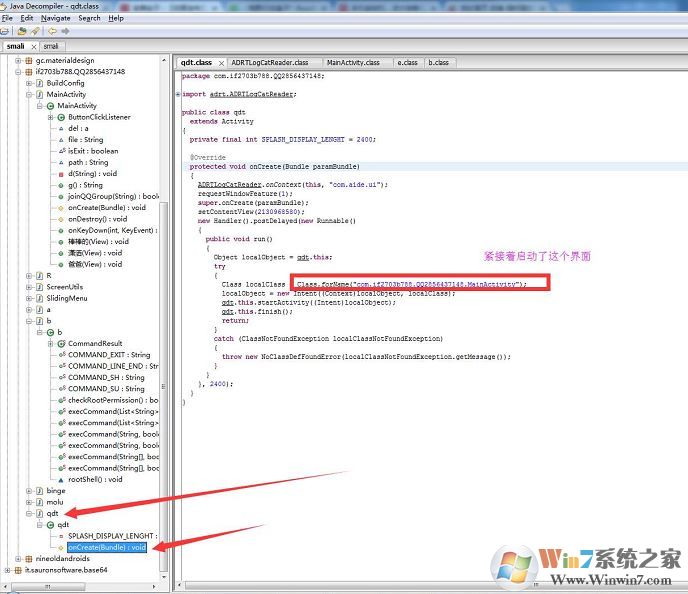Select rootShell() method in tree

(94, 479)
